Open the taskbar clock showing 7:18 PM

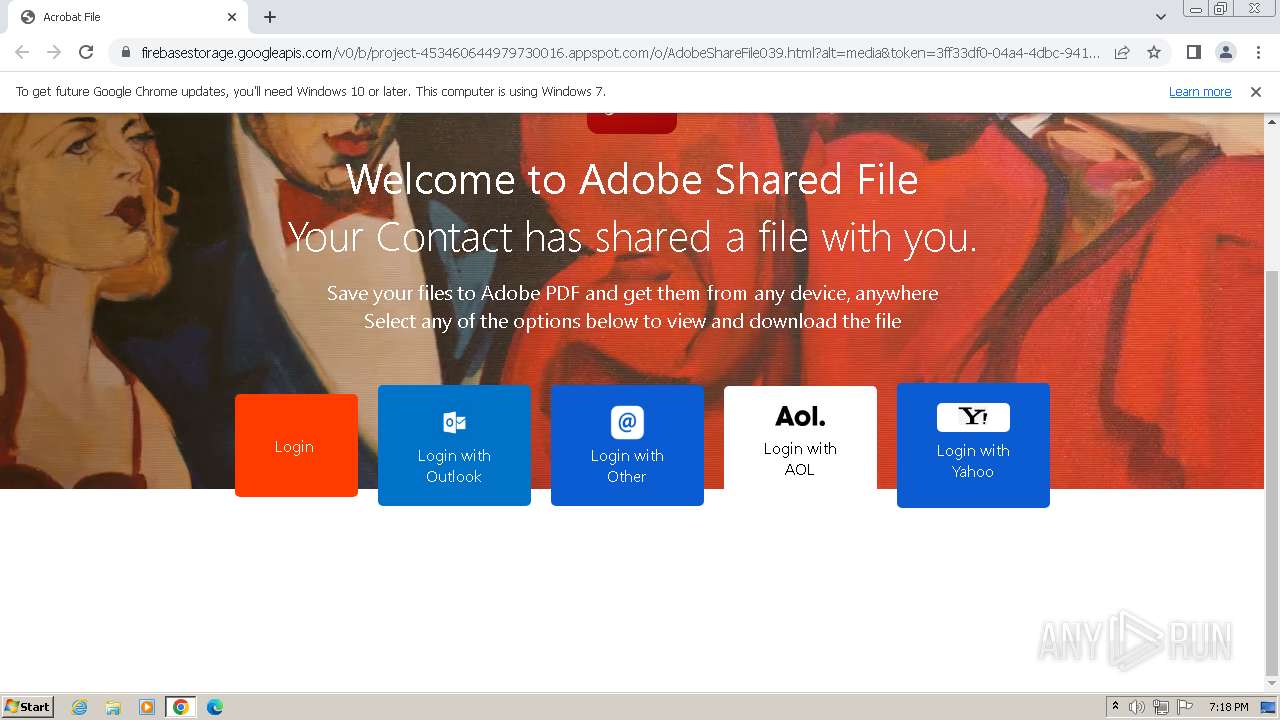coord(1228,707)
